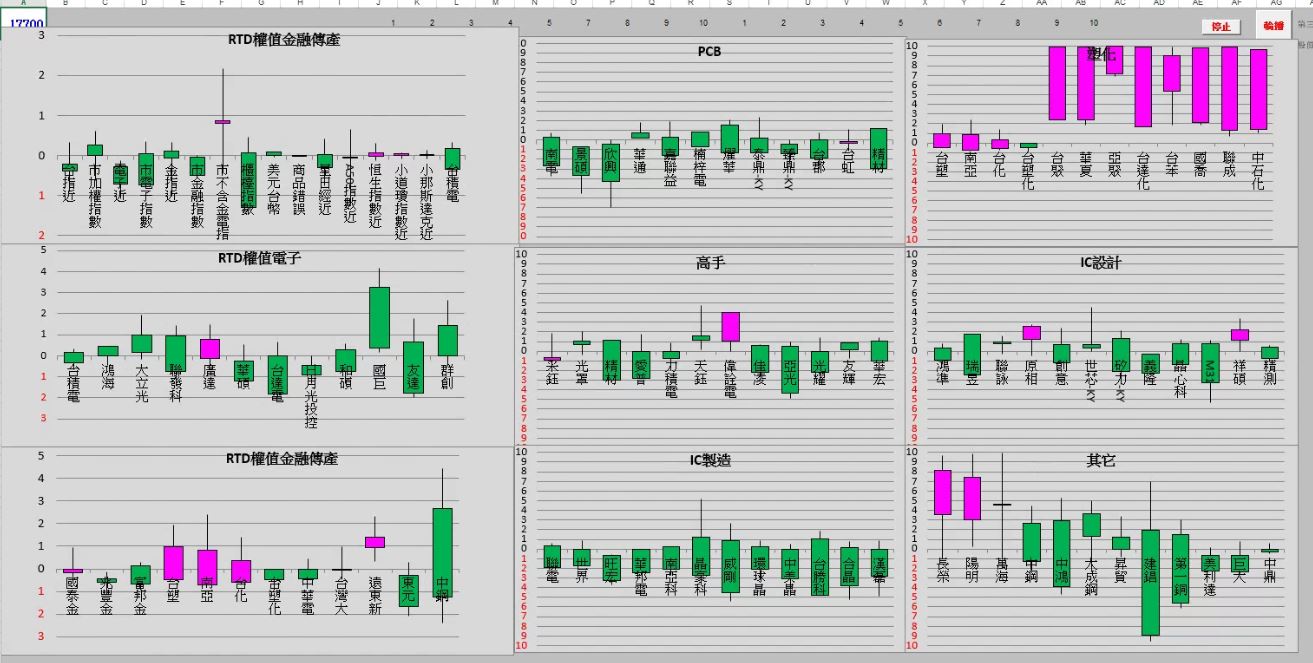
Task: Click the 華通 candle in PCB chart
Action: (640, 135)
